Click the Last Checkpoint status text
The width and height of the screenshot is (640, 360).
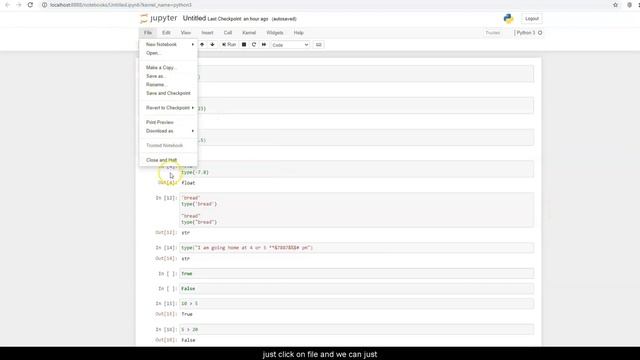tap(238, 19)
